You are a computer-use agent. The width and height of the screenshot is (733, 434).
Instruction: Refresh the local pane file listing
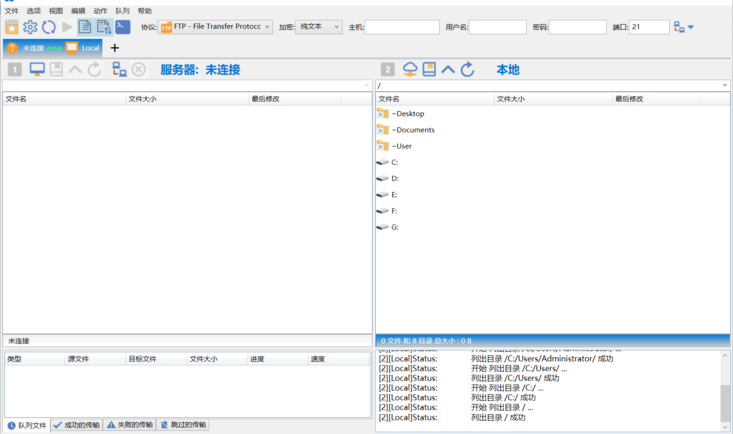pyautogui.click(x=467, y=69)
